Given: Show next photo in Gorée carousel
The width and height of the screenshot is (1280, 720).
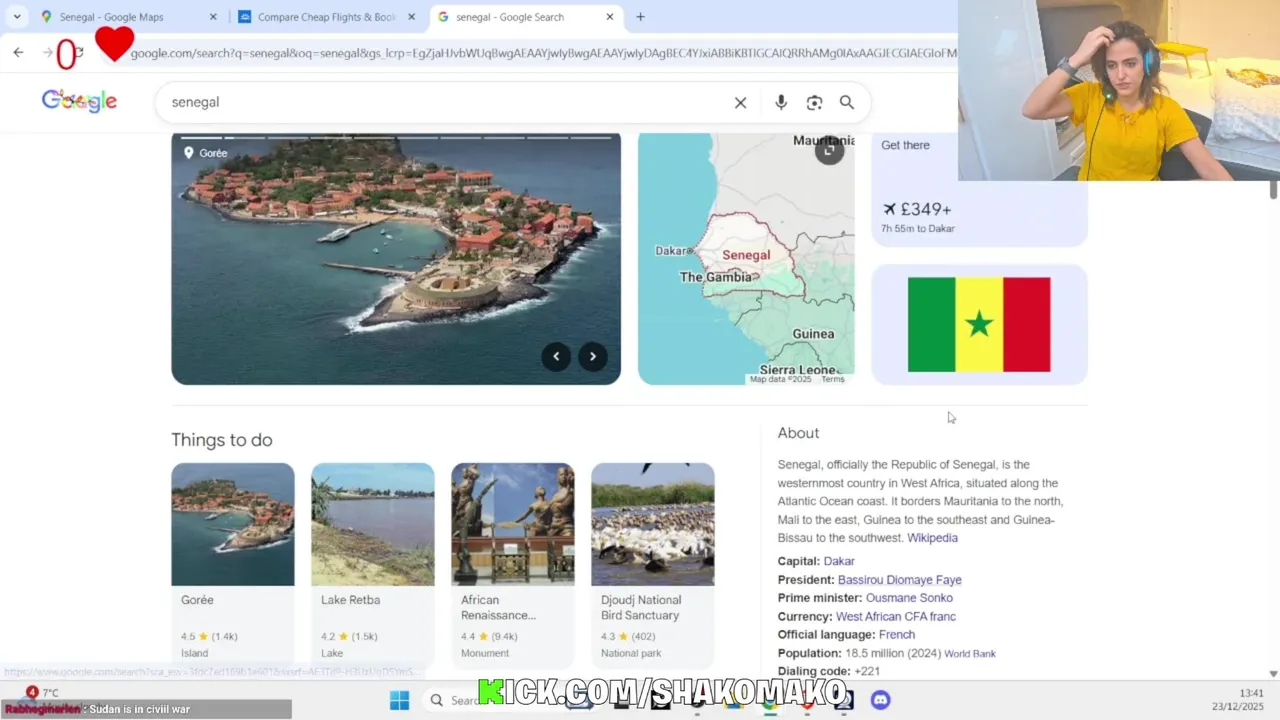Looking at the screenshot, I should (593, 356).
